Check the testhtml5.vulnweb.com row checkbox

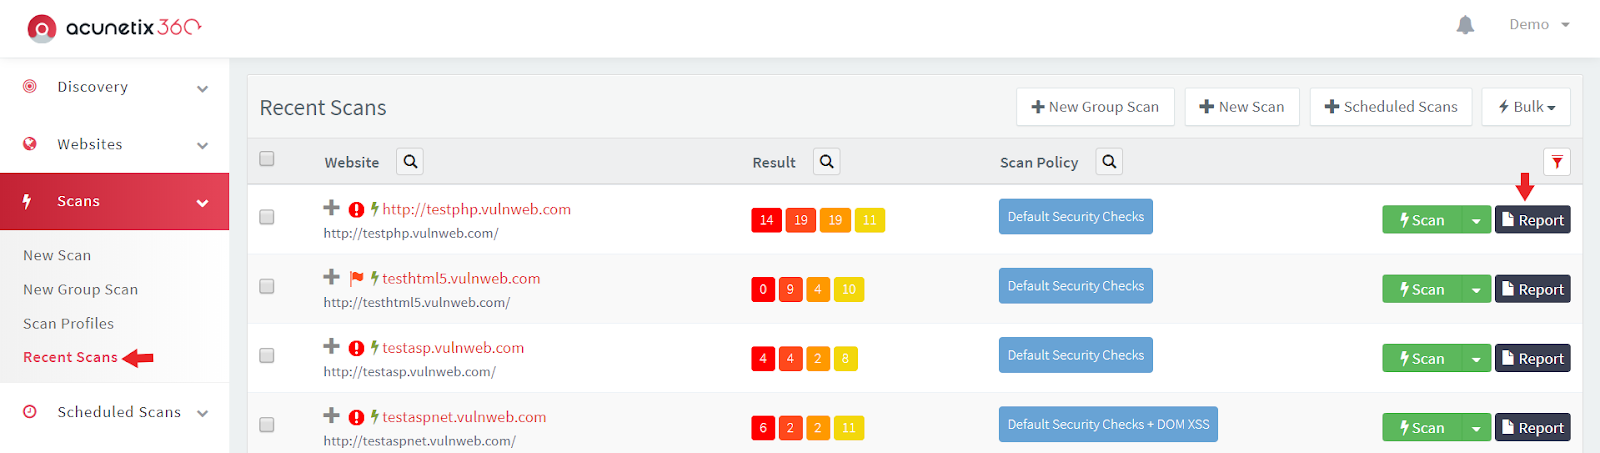click(x=266, y=286)
